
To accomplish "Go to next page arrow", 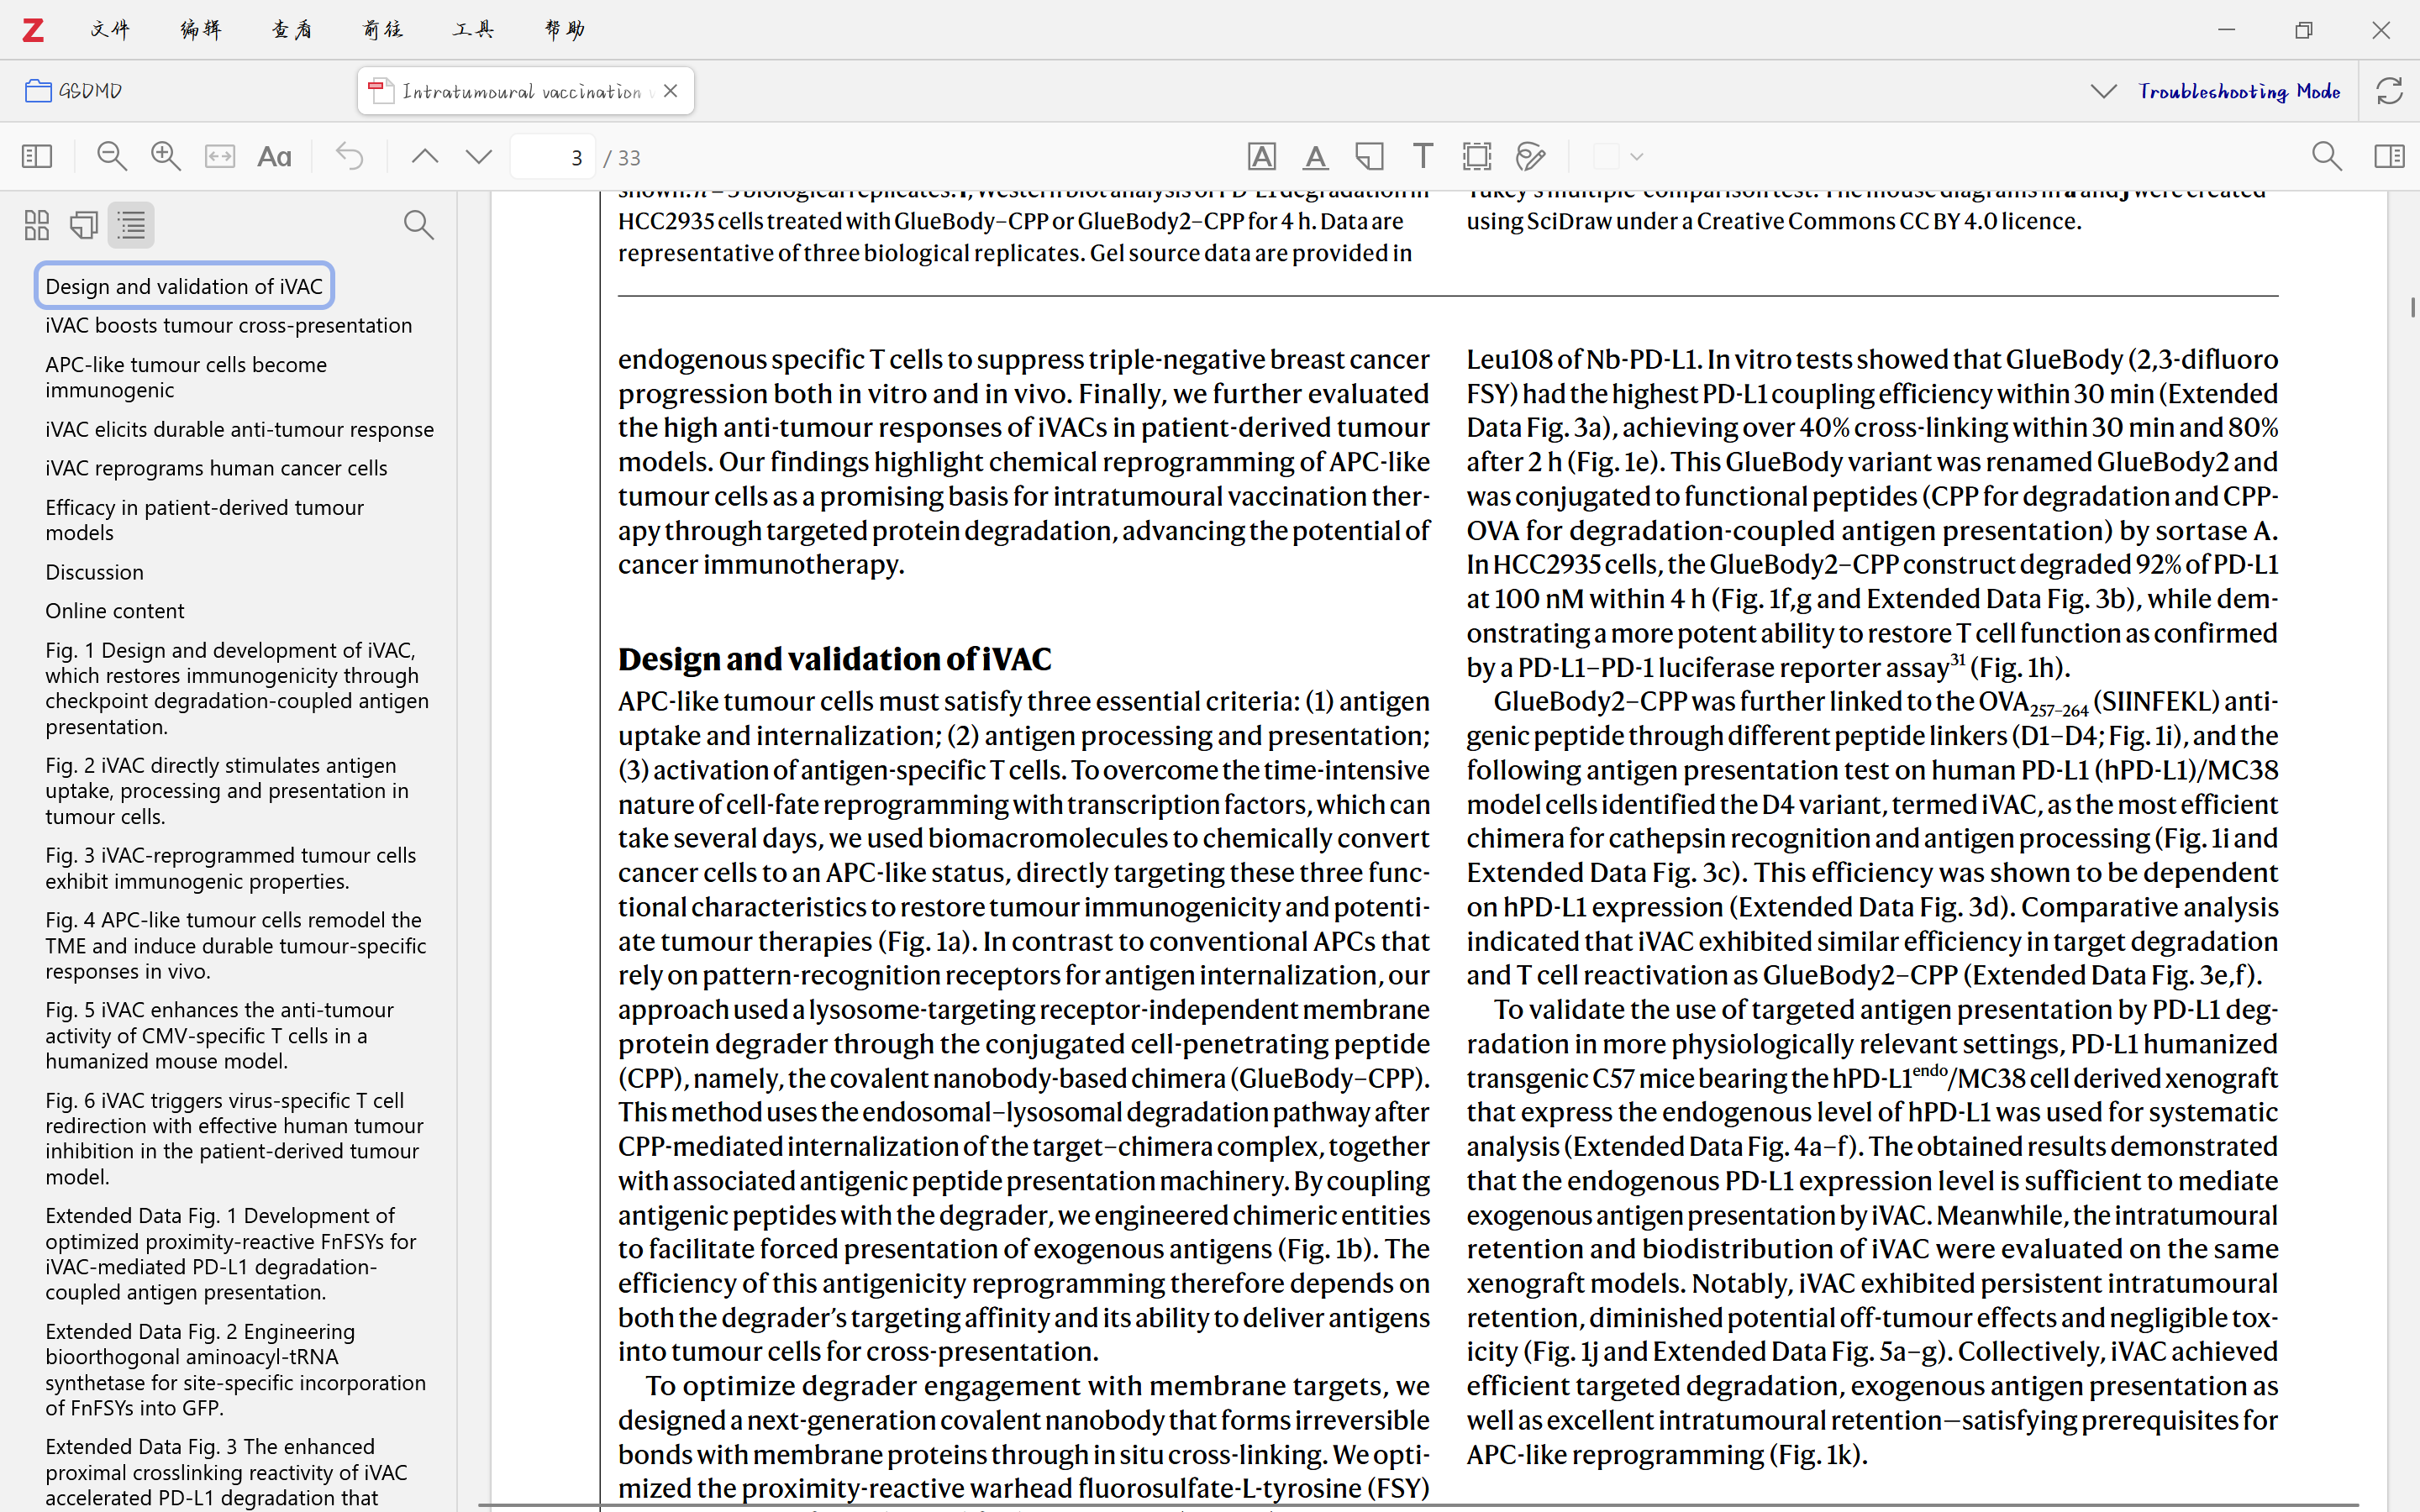I will [x=479, y=157].
